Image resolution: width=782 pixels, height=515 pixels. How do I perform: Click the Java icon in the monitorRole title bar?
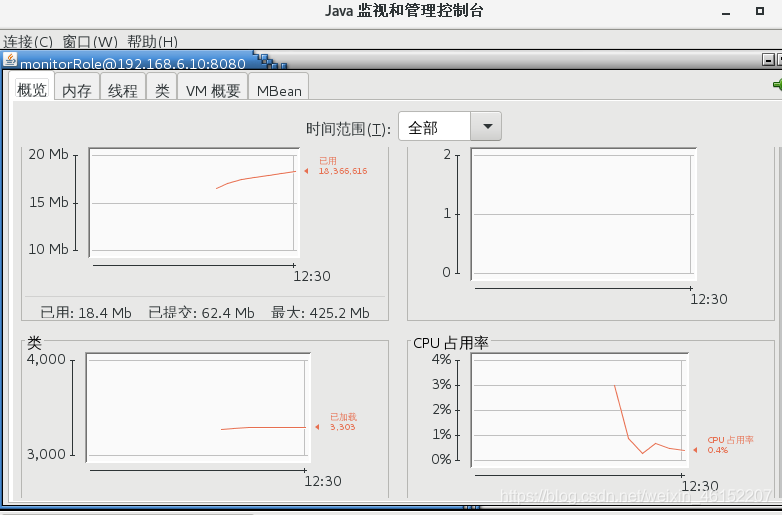pos(10,60)
